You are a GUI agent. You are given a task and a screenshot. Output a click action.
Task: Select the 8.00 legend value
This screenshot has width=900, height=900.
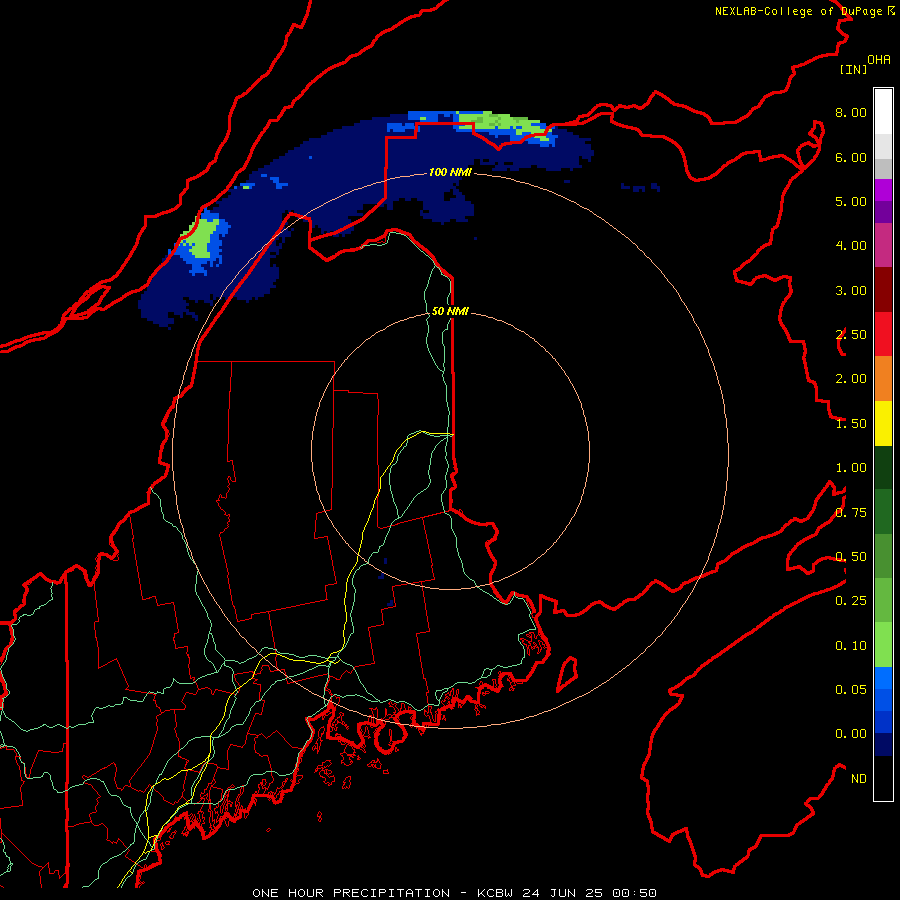[x=851, y=112]
